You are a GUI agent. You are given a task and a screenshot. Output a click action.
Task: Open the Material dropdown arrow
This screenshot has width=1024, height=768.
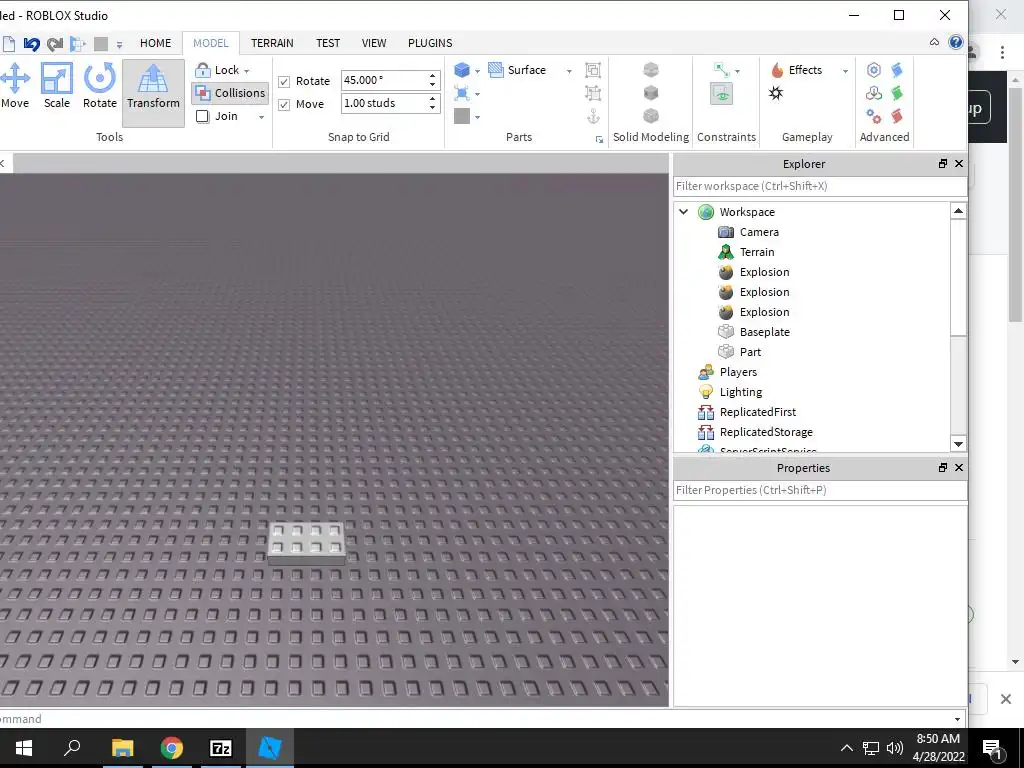477,94
